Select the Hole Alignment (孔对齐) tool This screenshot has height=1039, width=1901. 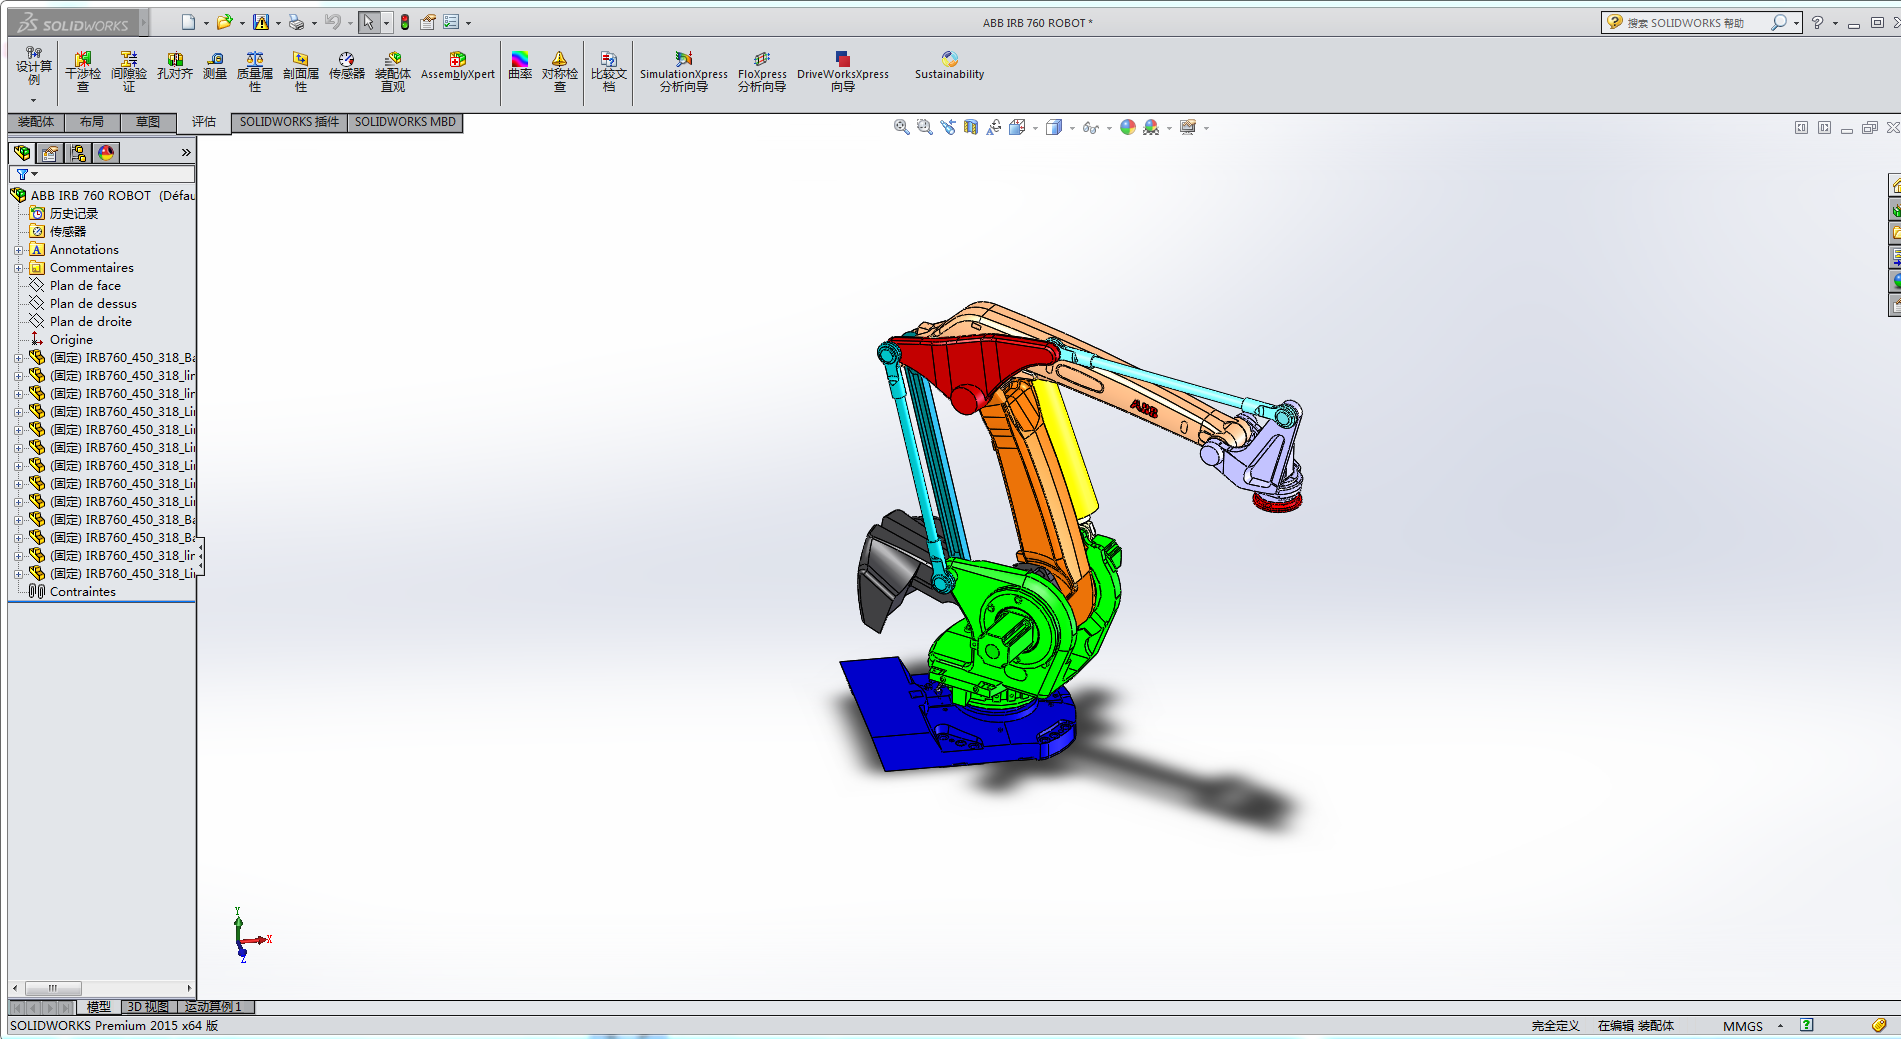tap(175, 67)
